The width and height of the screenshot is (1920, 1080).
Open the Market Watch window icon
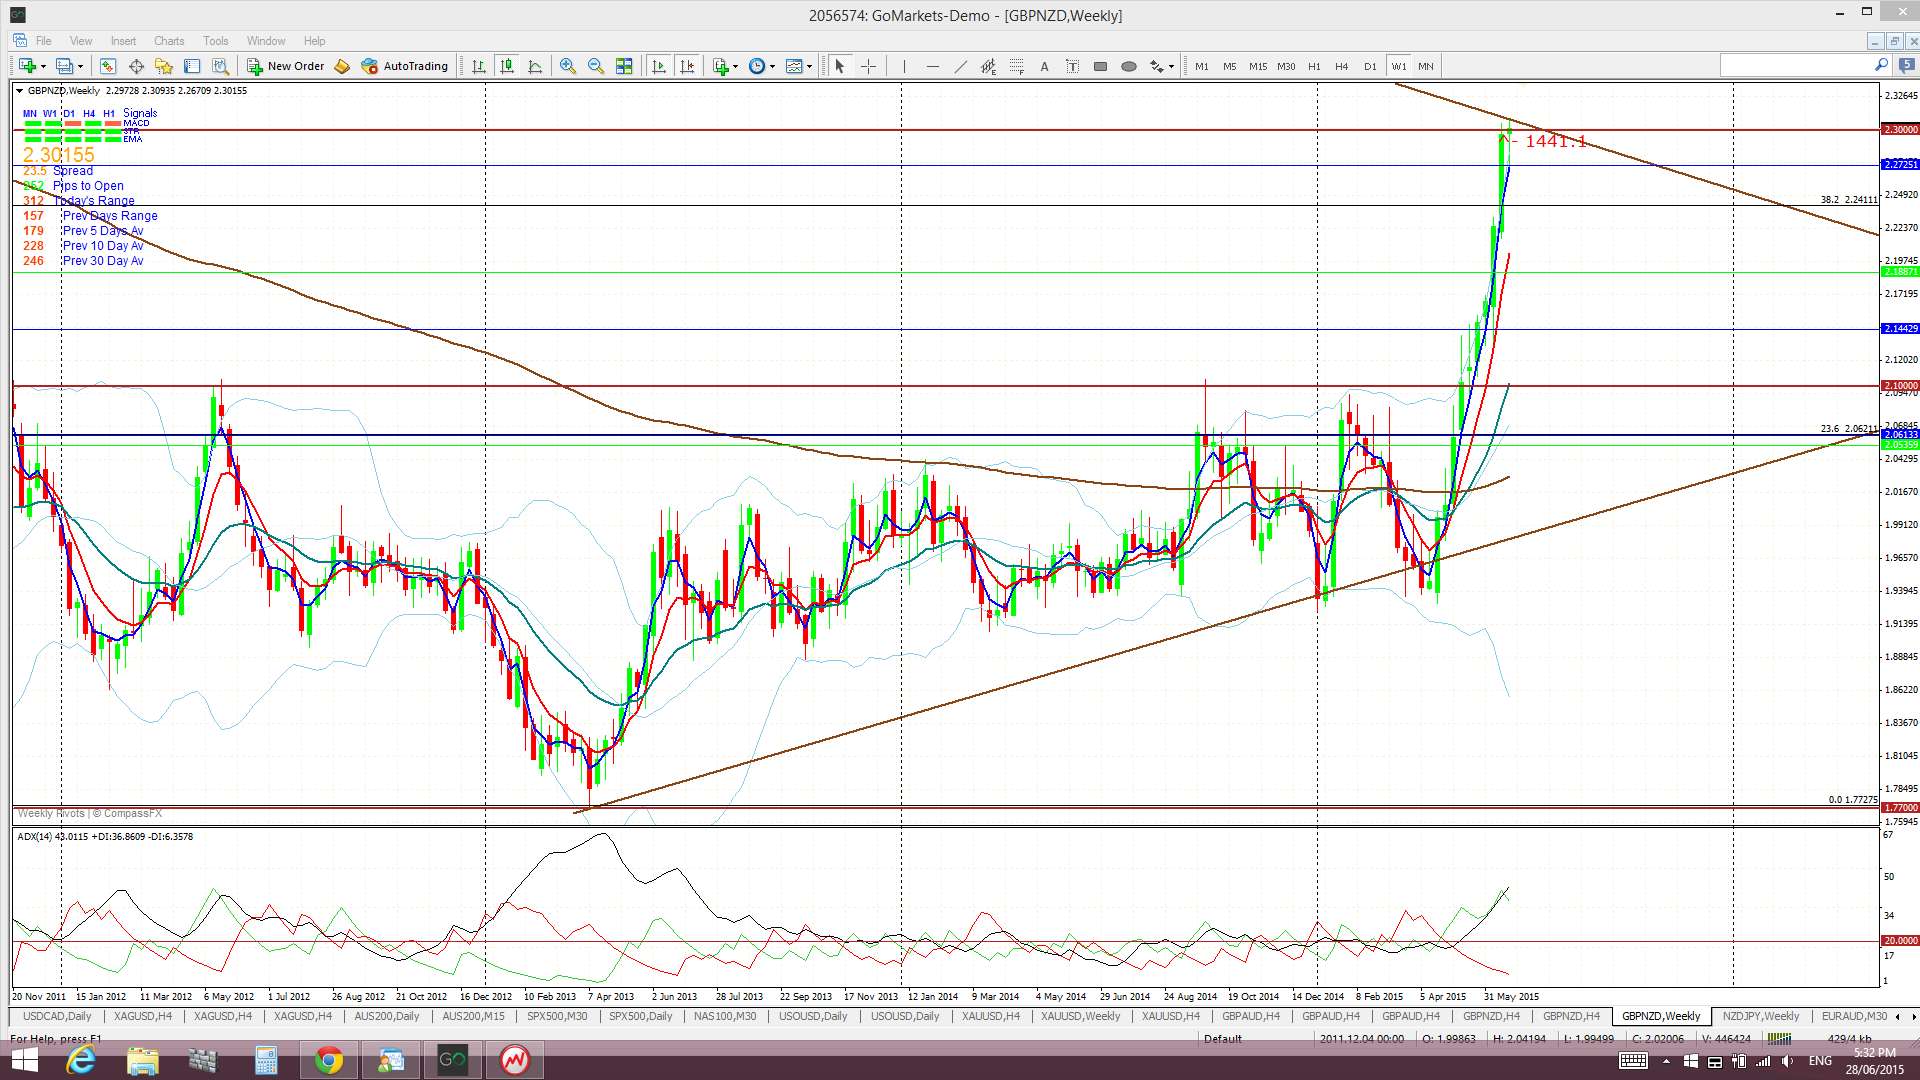pos(107,66)
